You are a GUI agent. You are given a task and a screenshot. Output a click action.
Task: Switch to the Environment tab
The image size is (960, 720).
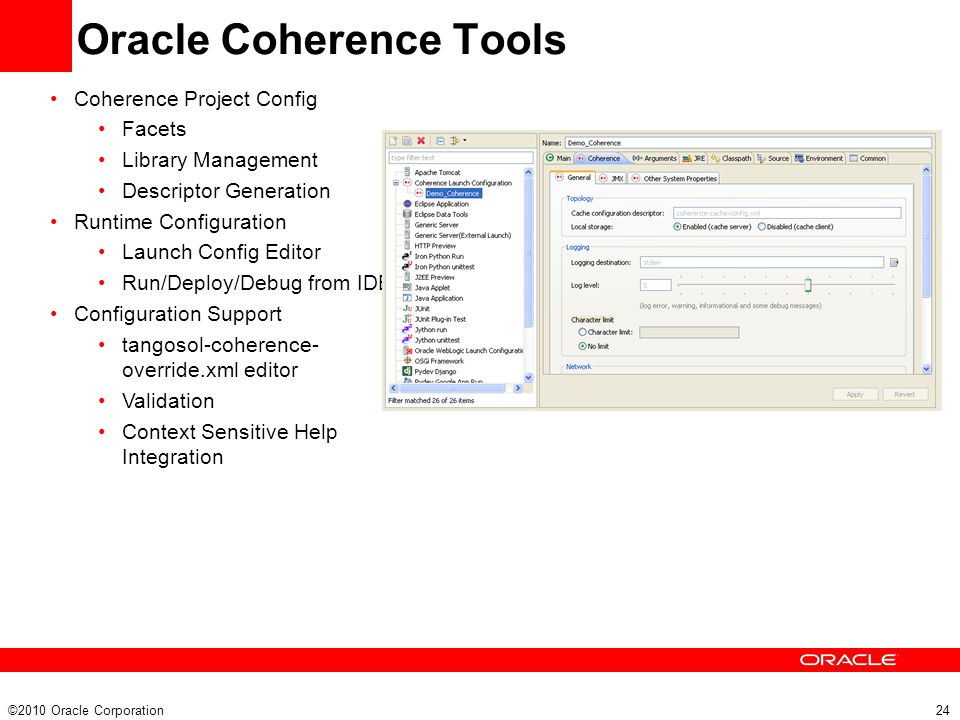tap(819, 158)
